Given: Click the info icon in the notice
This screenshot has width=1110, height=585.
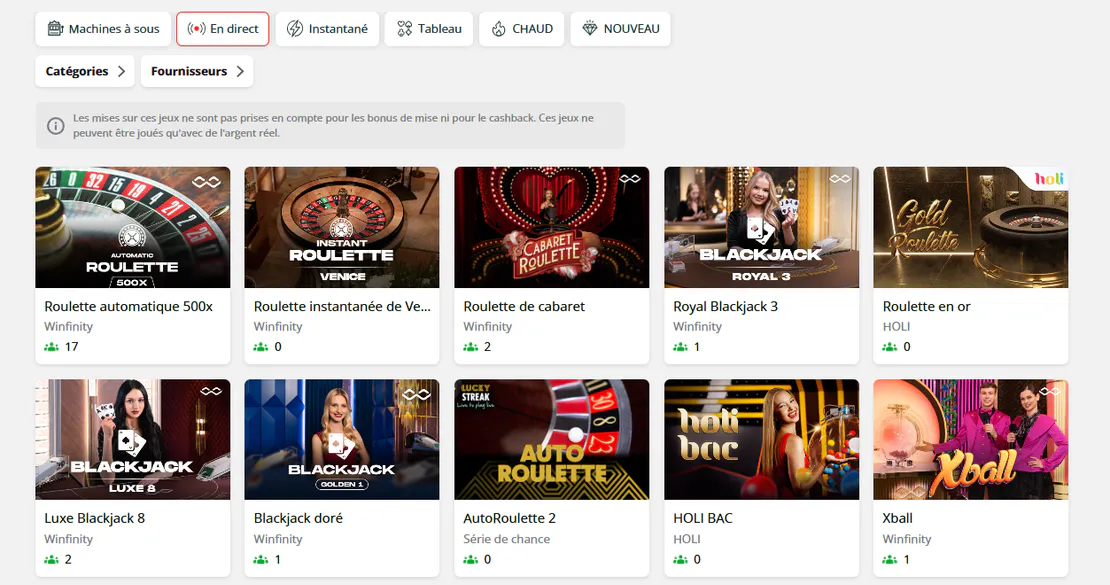Looking at the screenshot, I should click(x=55, y=126).
